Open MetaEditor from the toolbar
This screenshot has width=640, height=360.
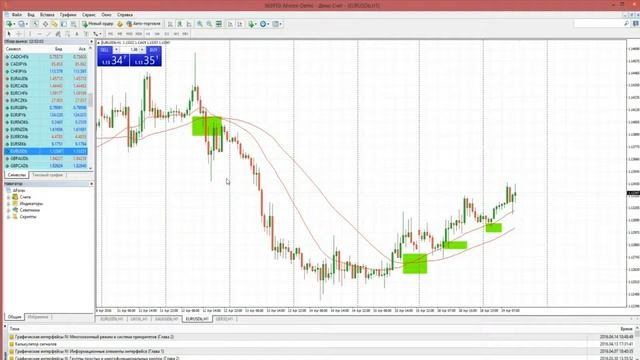click(120, 24)
